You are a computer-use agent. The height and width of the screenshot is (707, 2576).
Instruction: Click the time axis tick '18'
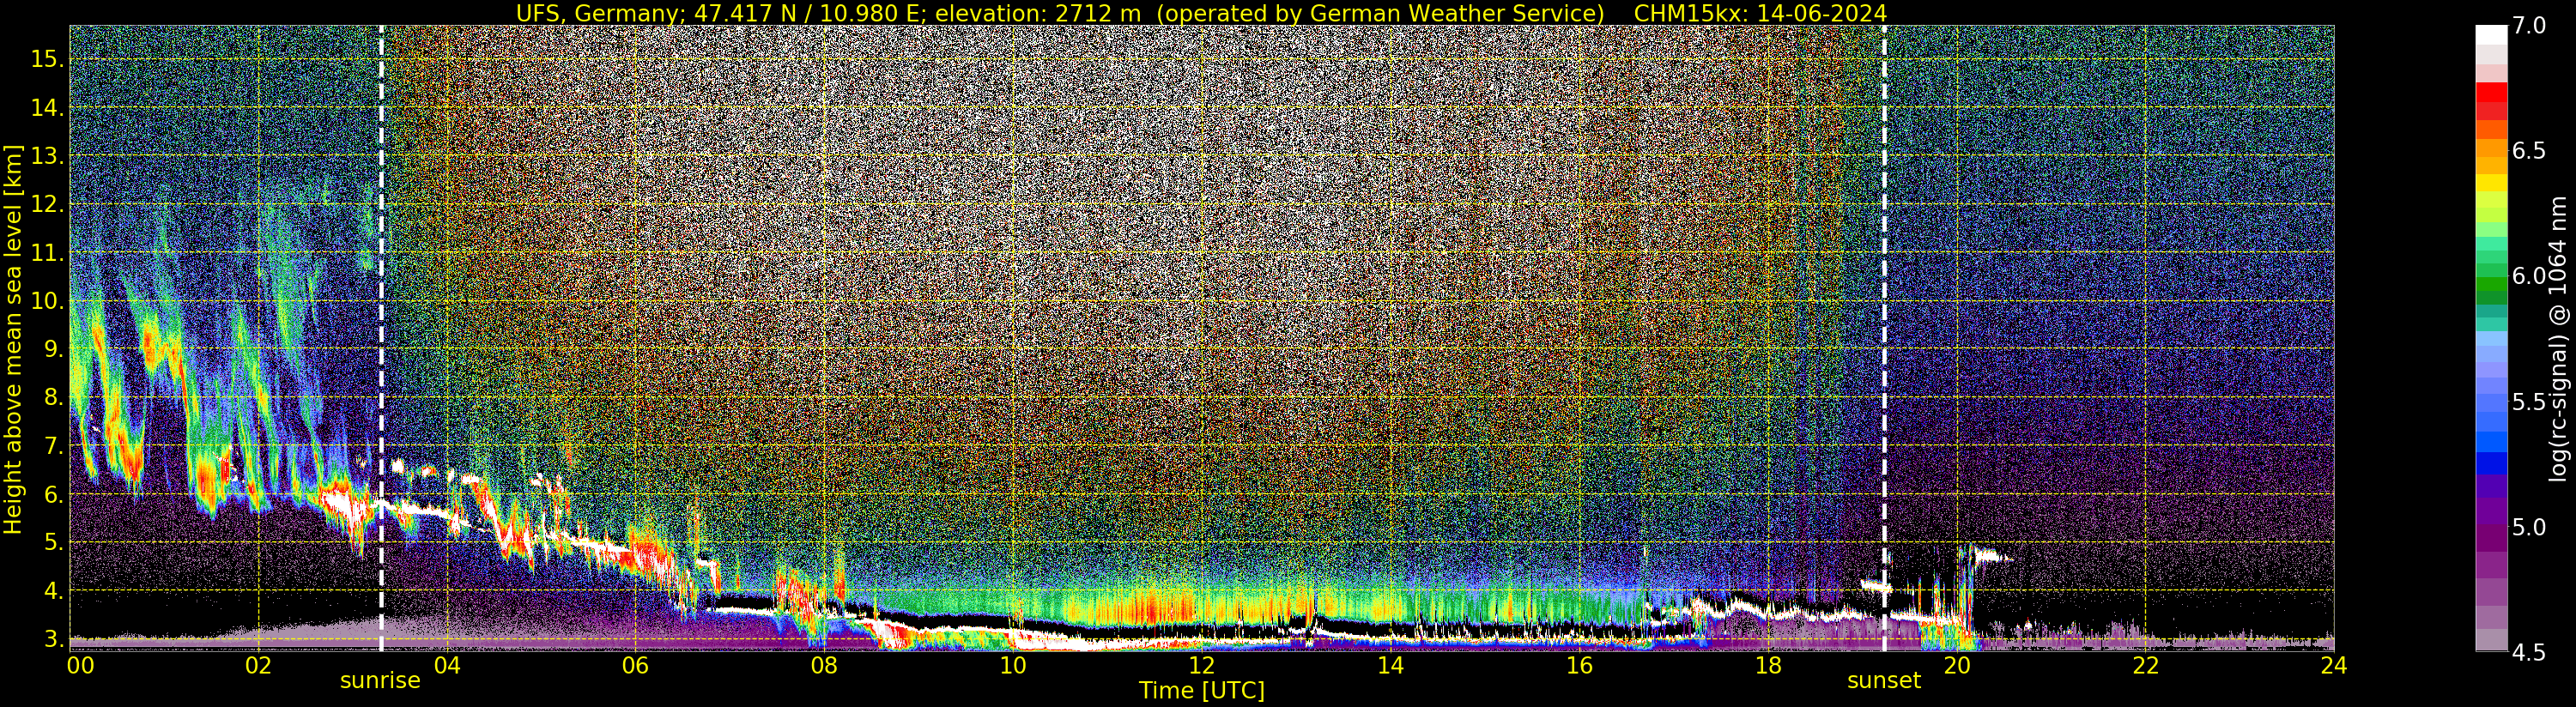pos(1767,666)
